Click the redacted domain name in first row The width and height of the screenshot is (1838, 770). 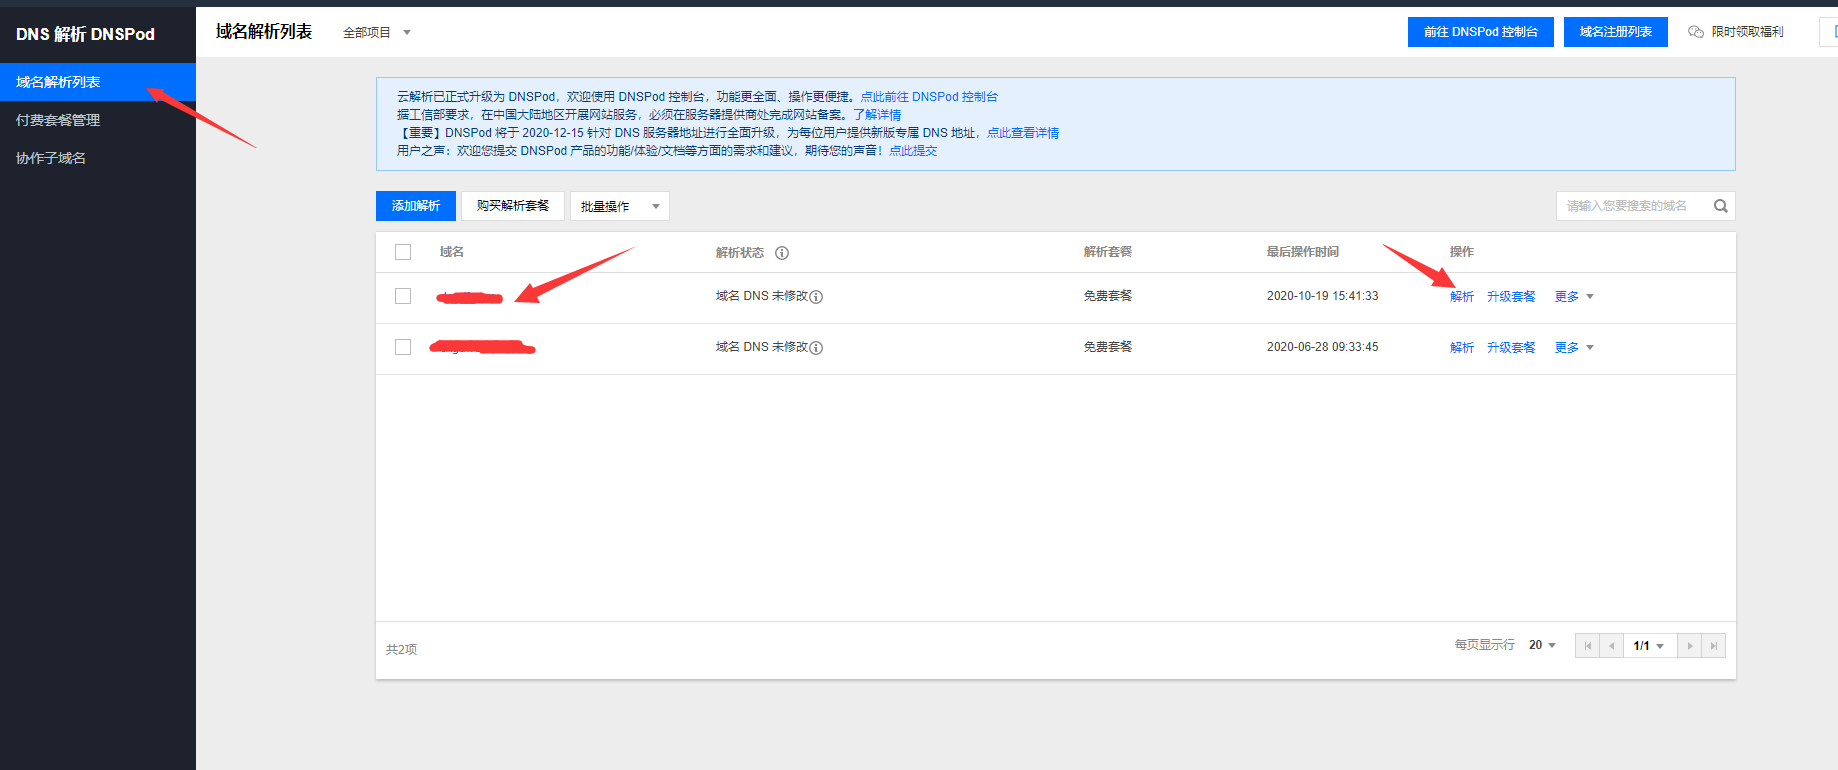click(469, 297)
